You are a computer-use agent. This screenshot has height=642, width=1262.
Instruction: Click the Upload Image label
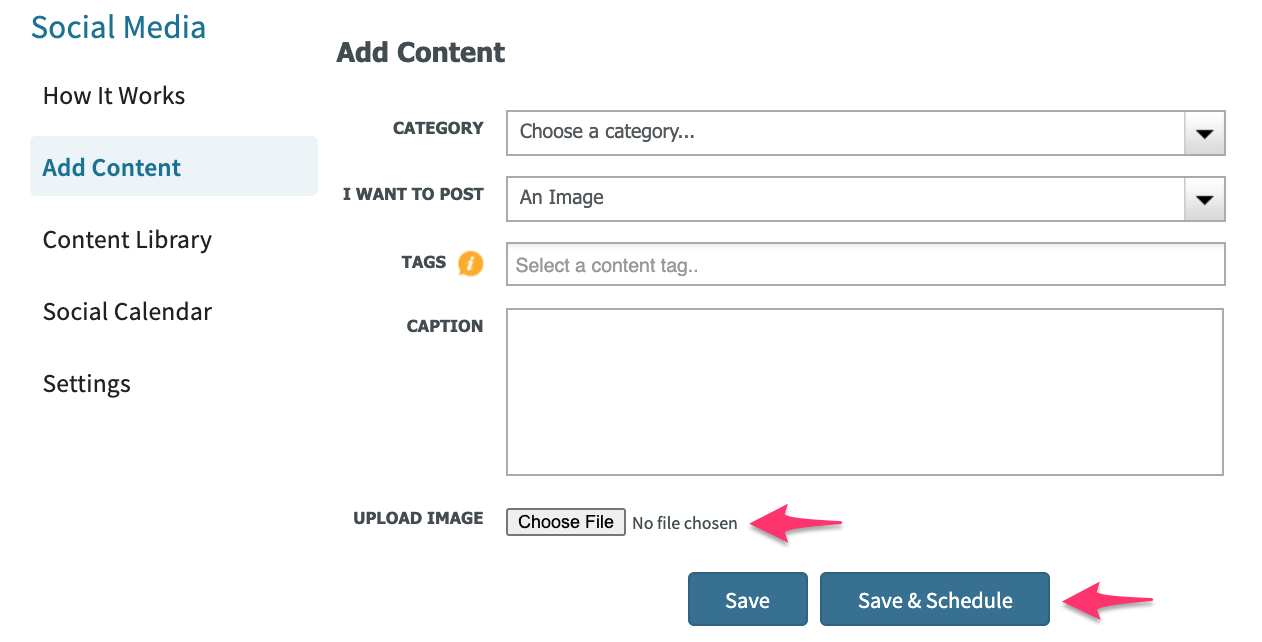(418, 518)
